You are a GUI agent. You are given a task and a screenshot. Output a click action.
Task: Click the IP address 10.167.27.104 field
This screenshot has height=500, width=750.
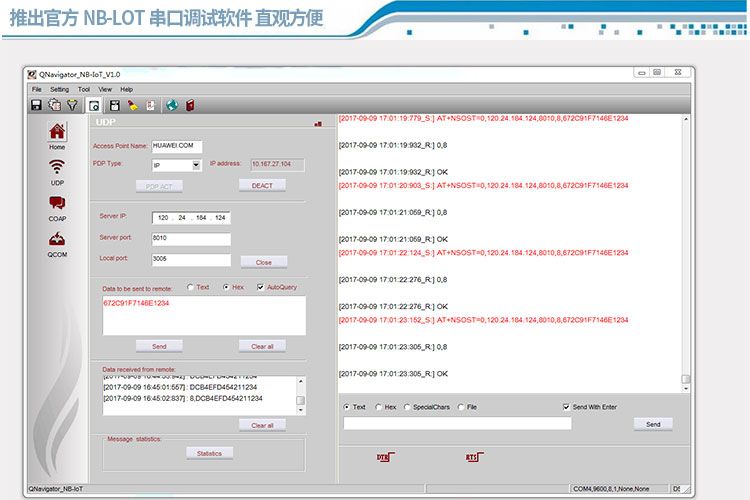277,165
